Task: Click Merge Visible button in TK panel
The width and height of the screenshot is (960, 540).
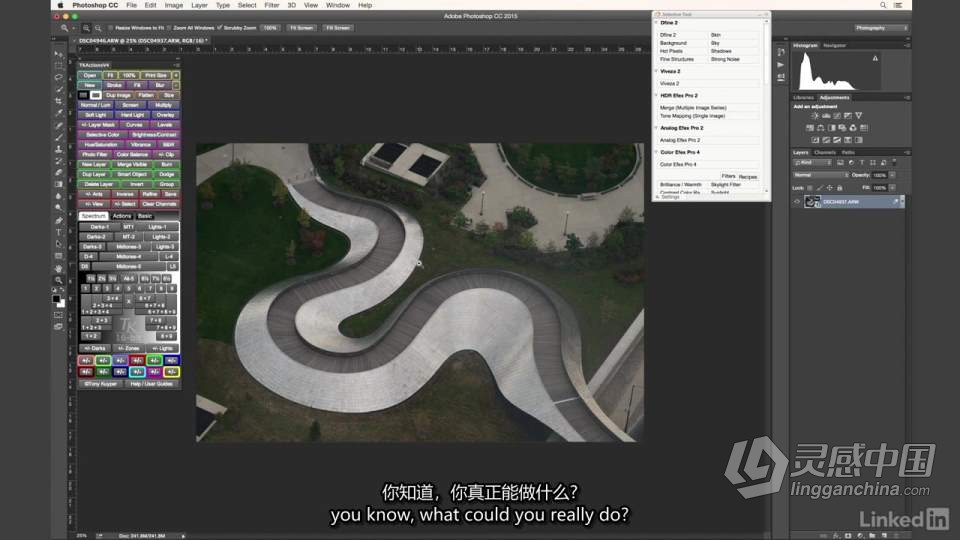Action: point(132,165)
